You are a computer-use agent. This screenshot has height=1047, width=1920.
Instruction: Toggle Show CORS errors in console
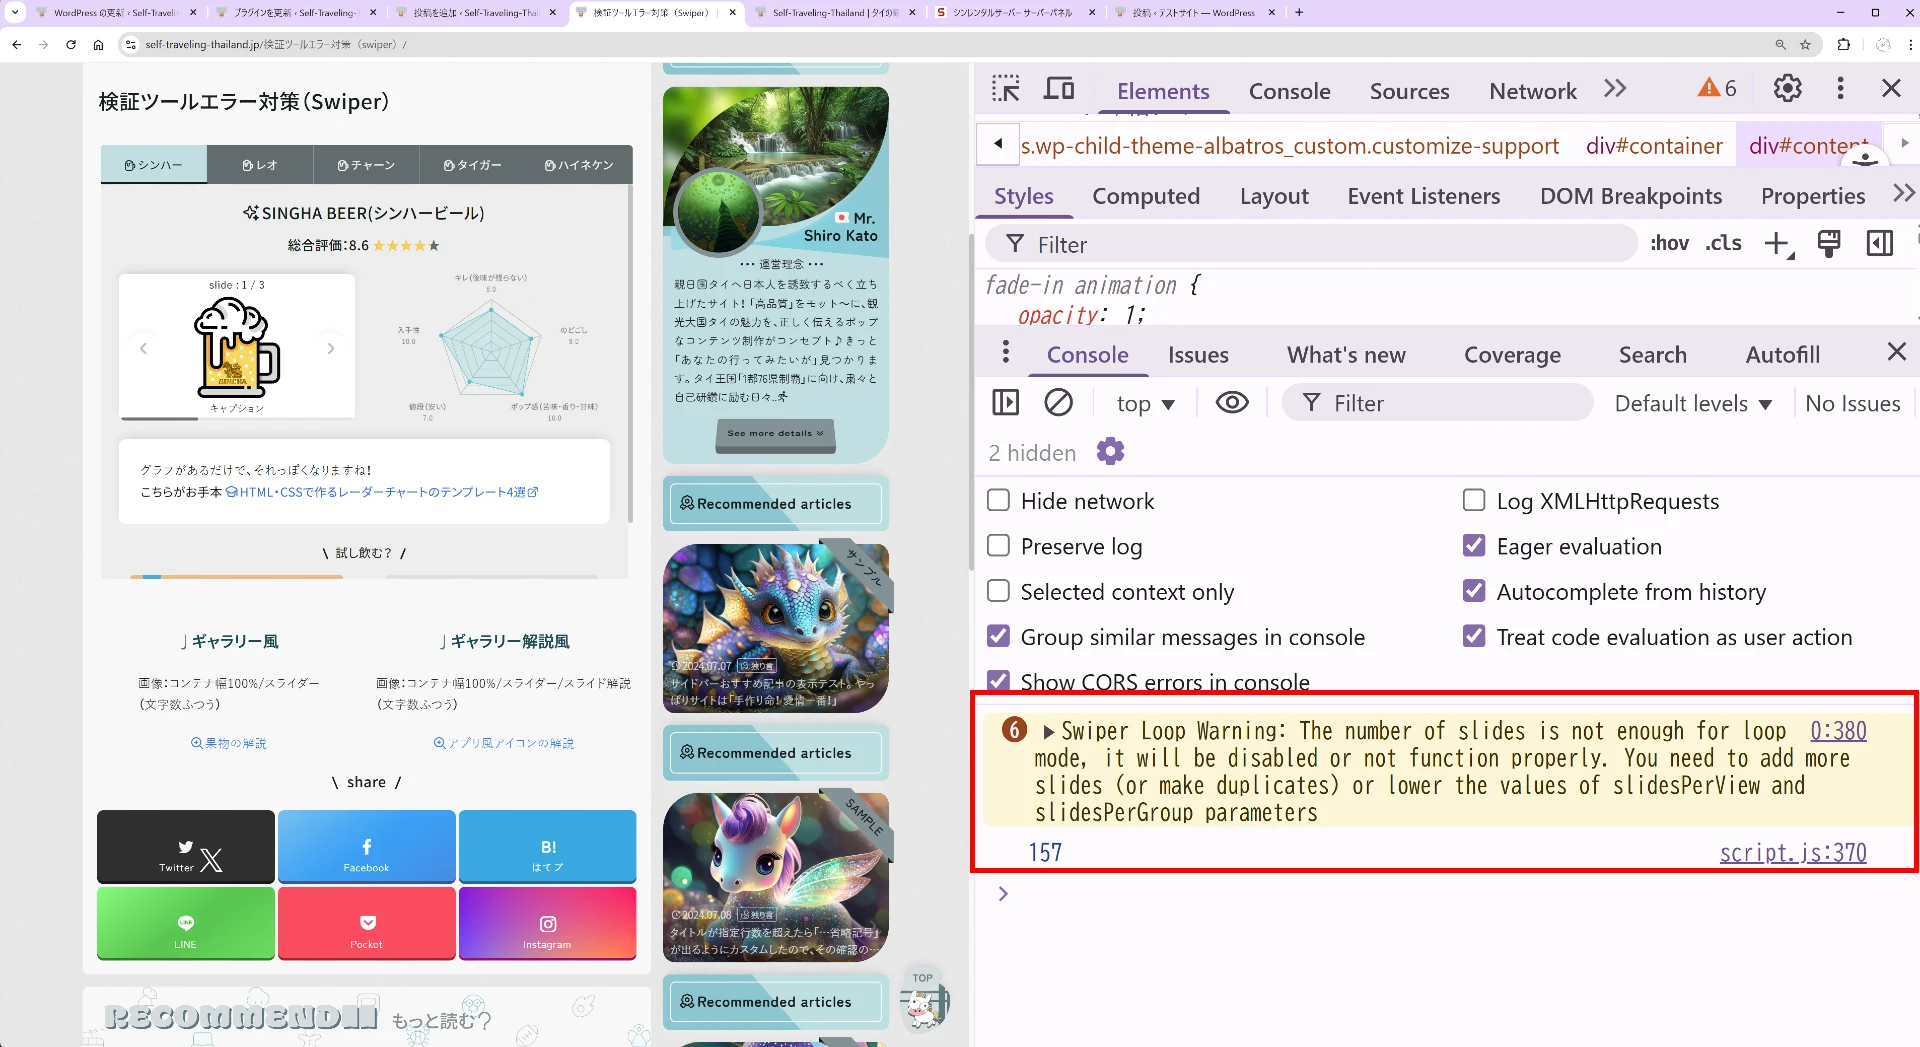pyautogui.click(x=998, y=681)
